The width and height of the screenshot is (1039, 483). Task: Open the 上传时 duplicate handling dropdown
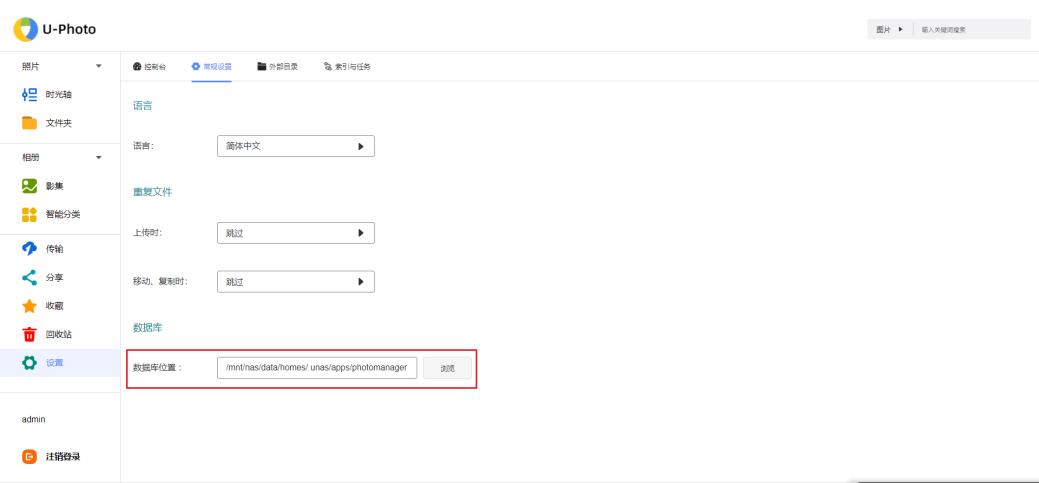tap(295, 232)
